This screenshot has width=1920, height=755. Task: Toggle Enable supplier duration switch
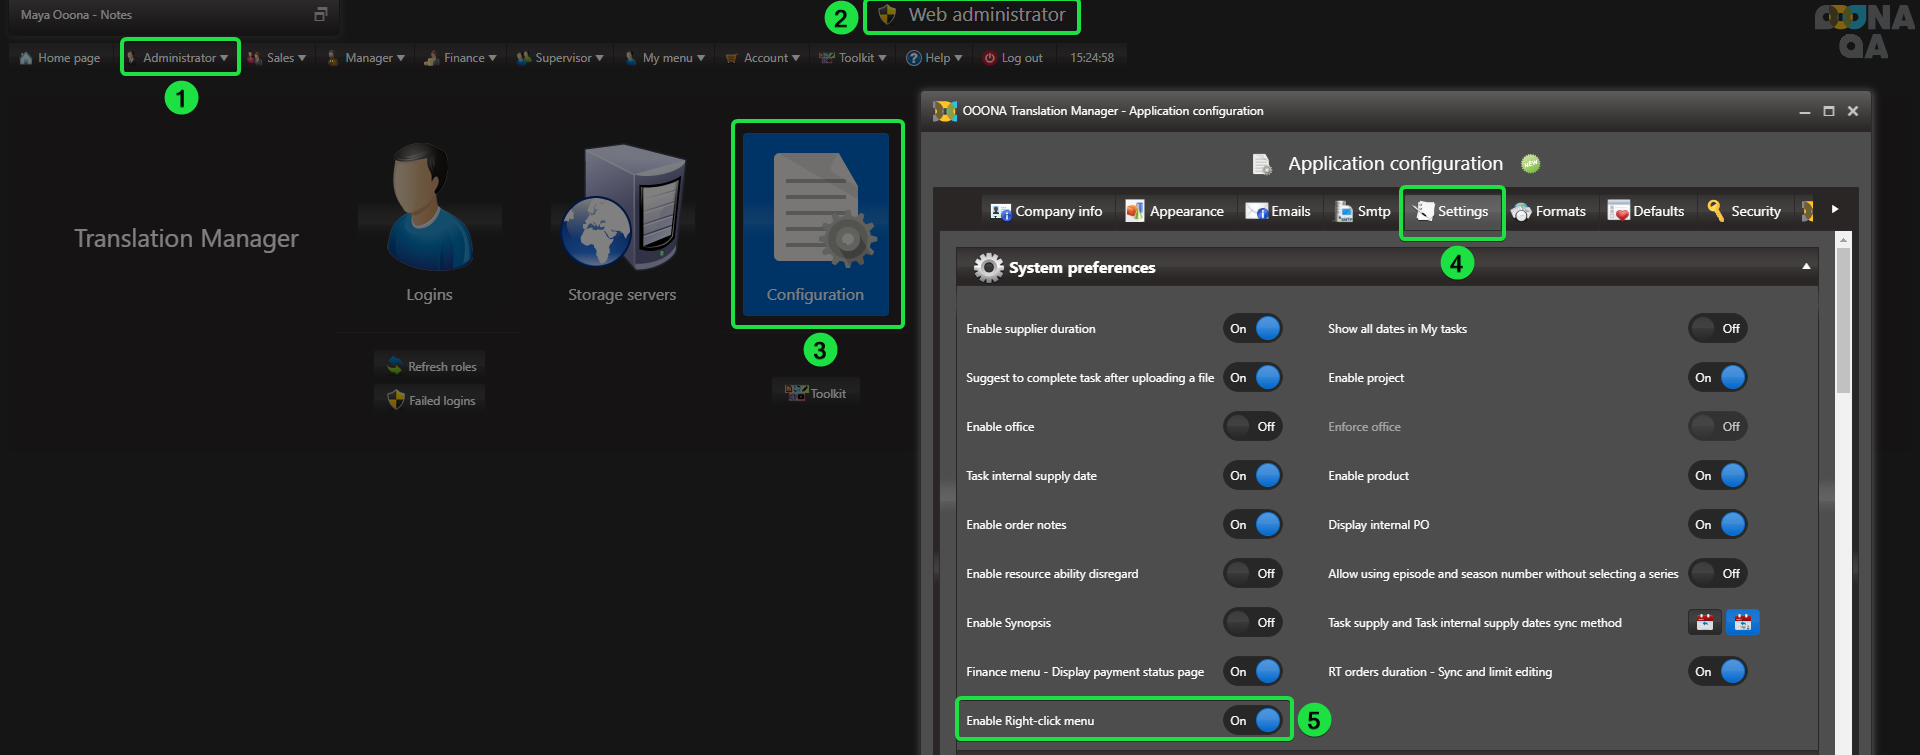[1253, 329]
